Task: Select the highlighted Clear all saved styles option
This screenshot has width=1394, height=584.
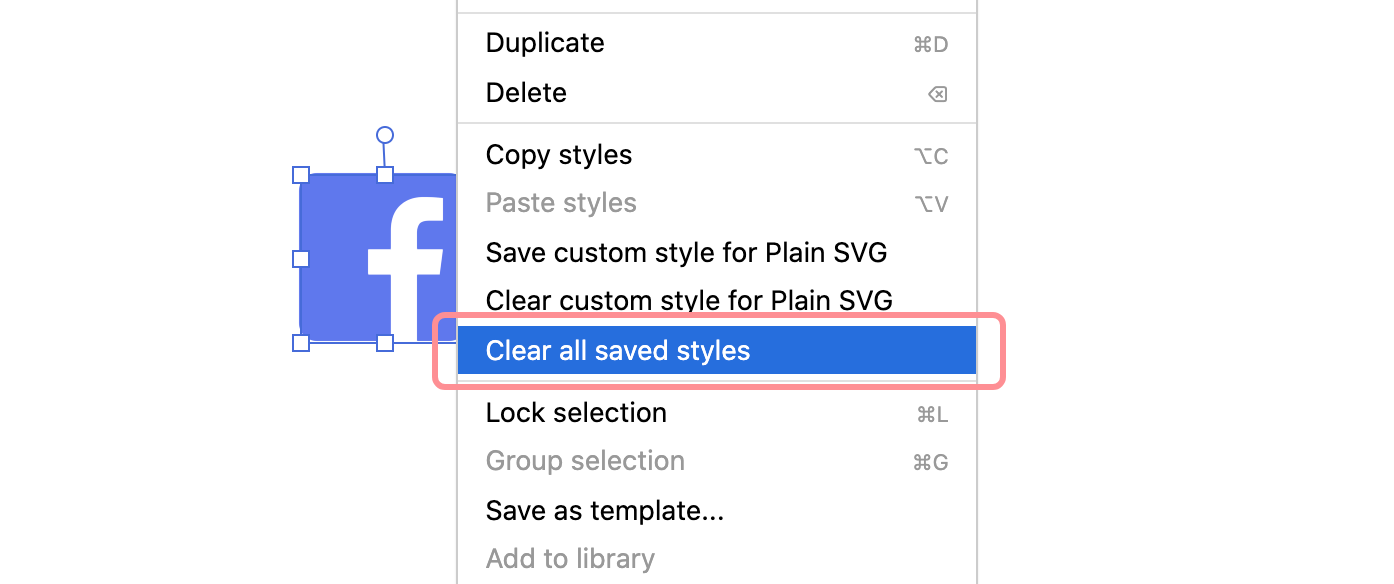Action: click(618, 350)
